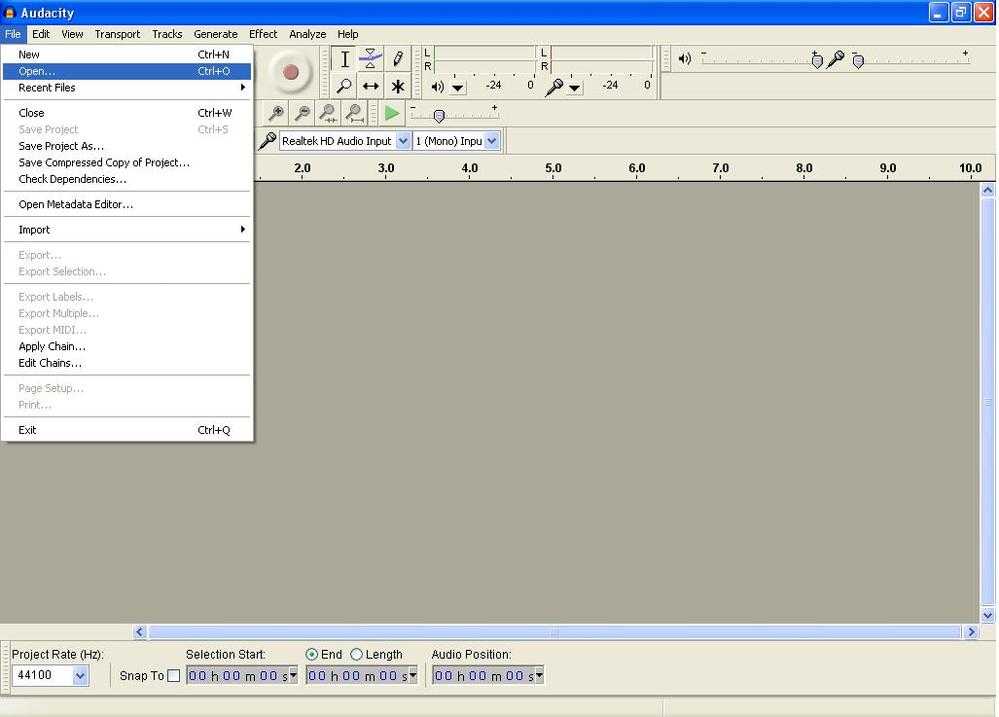Open the View menu
The height and width of the screenshot is (717, 999).
coord(72,34)
